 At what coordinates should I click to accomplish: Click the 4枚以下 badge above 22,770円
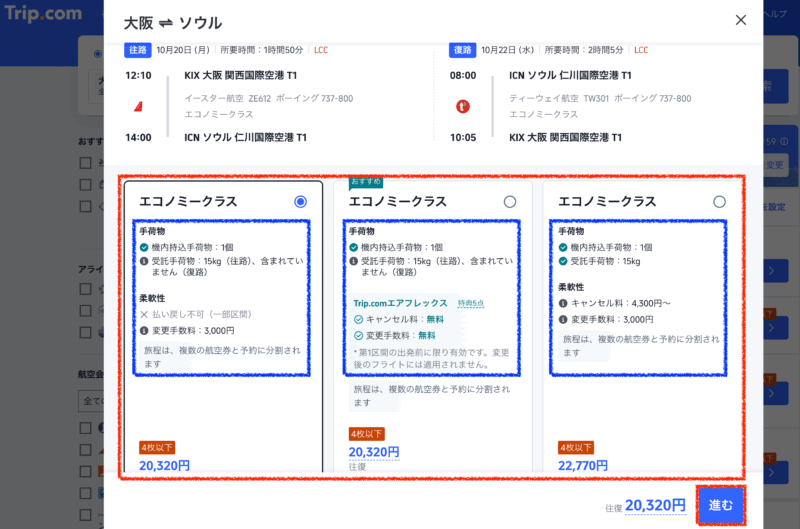click(576, 448)
